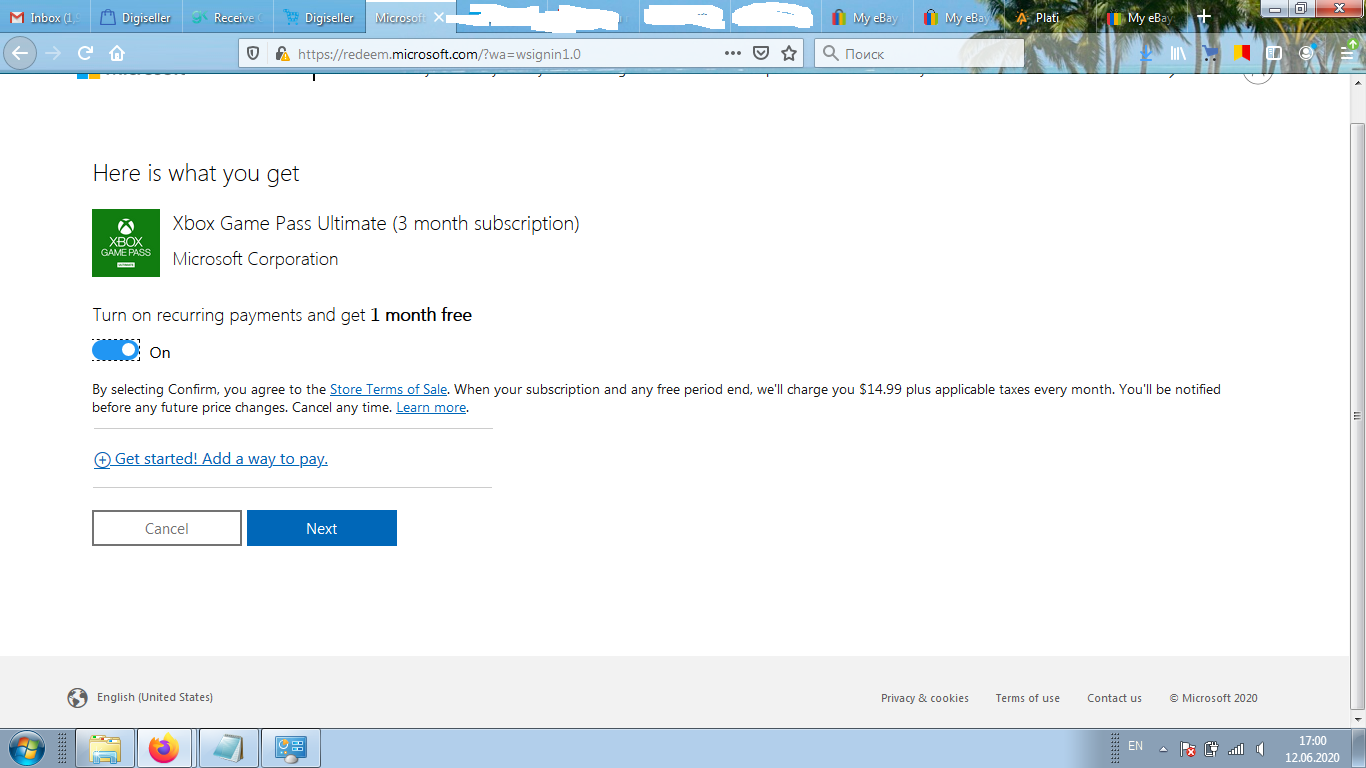The image size is (1366, 768).
Task: Open the power plug tray icon
Action: 1211,748
